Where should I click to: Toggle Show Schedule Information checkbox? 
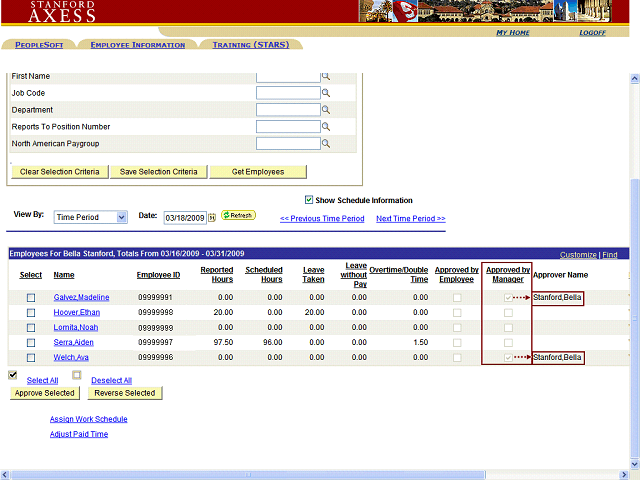[309, 200]
